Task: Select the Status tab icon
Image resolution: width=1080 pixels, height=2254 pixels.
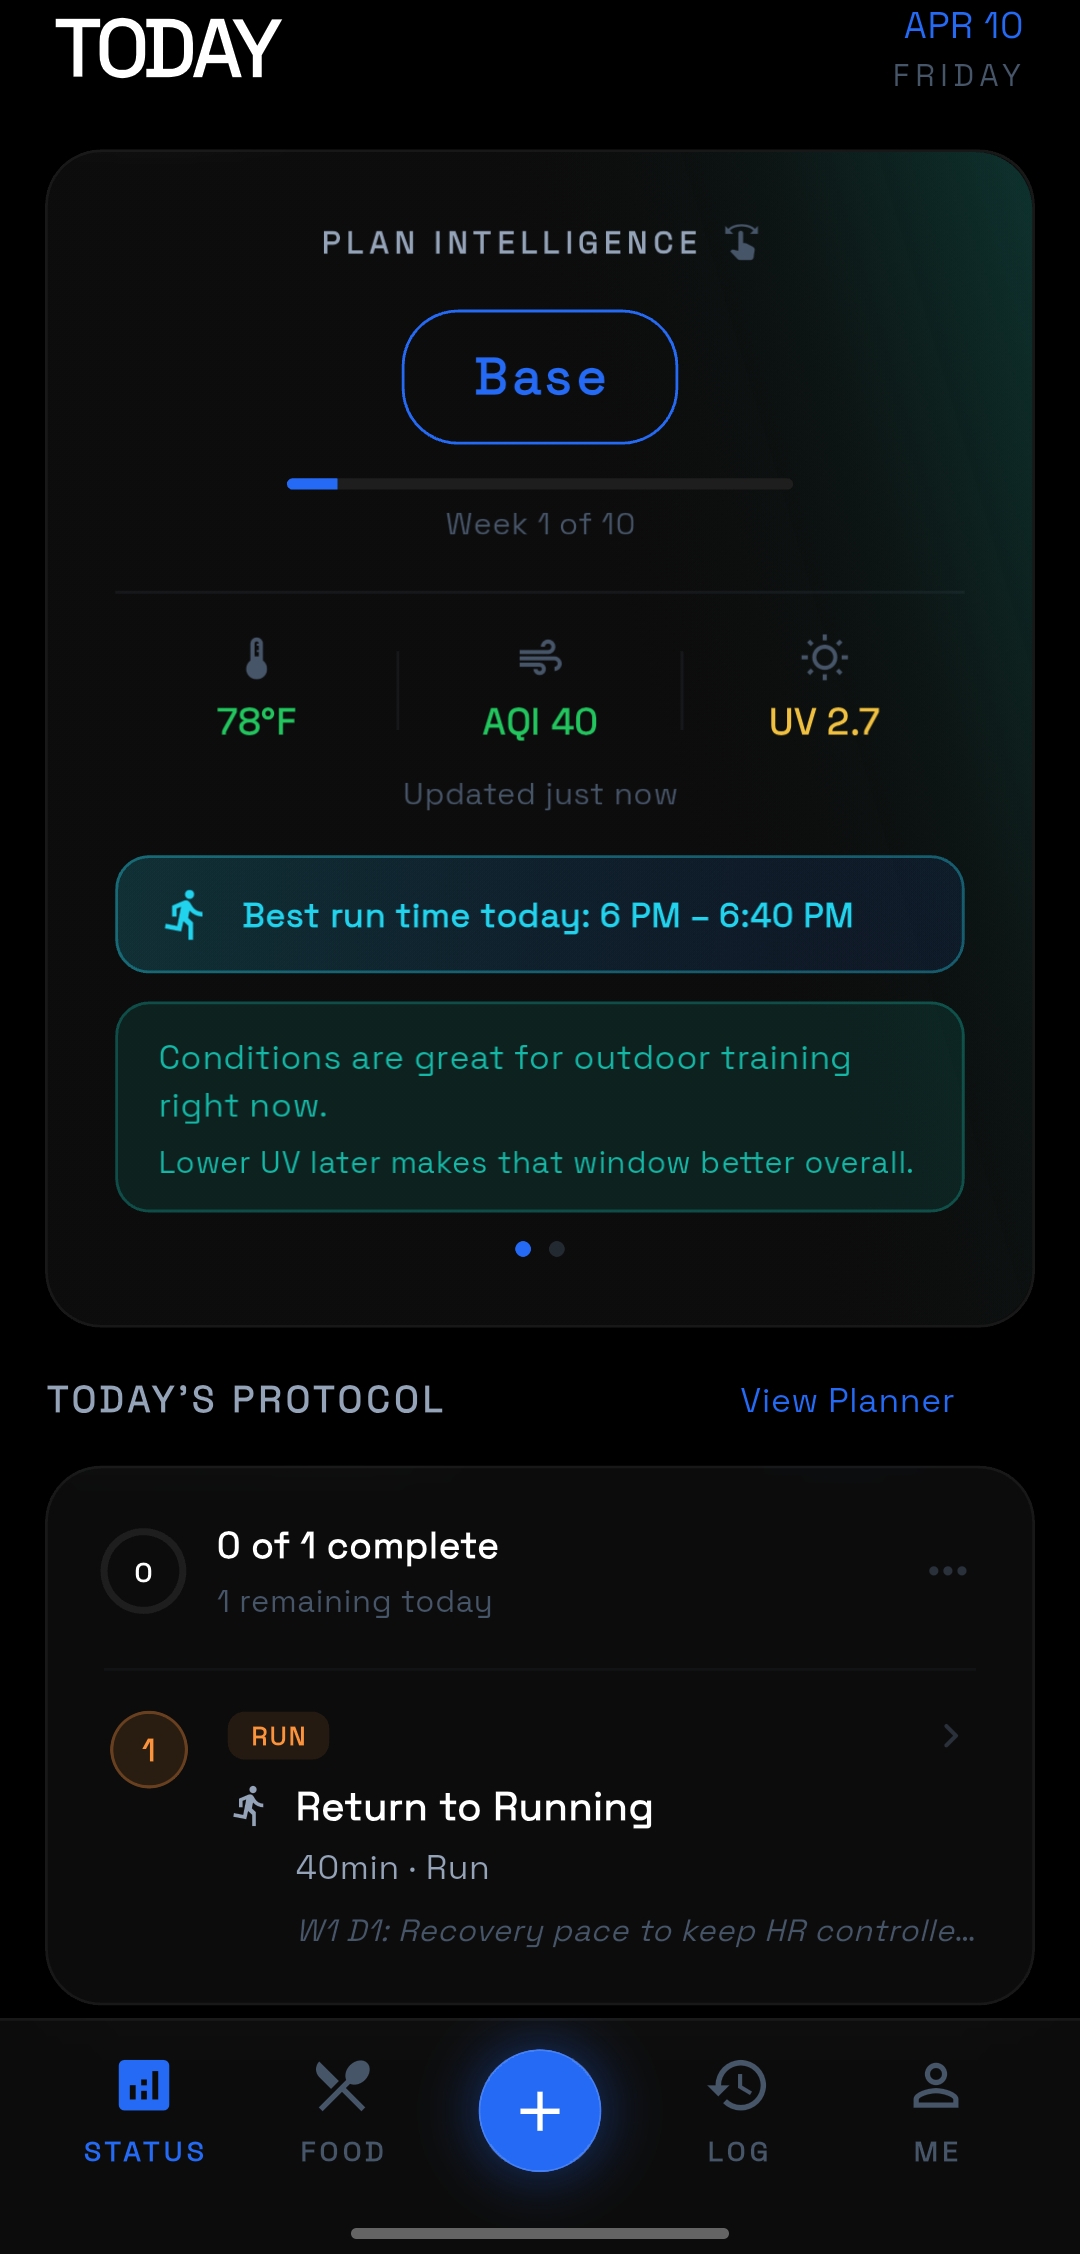Action: (x=144, y=2088)
